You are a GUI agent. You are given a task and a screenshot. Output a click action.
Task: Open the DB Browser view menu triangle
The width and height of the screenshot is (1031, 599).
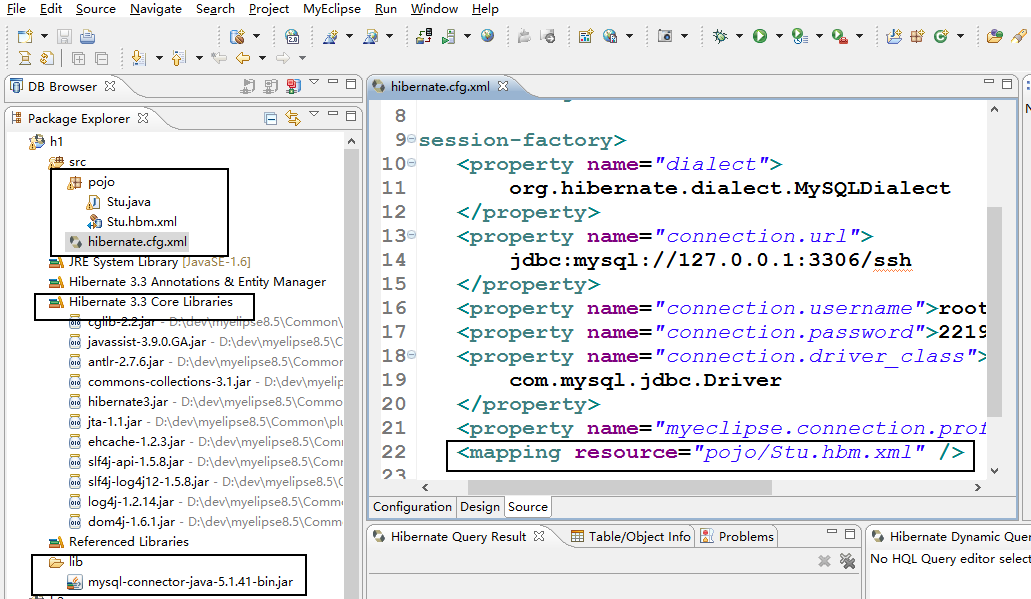tap(314, 82)
